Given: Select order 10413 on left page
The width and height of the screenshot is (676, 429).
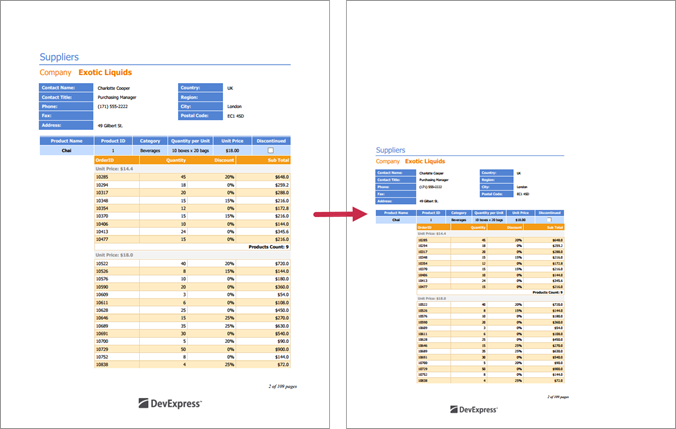Looking at the screenshot, I should pos(102,232).
